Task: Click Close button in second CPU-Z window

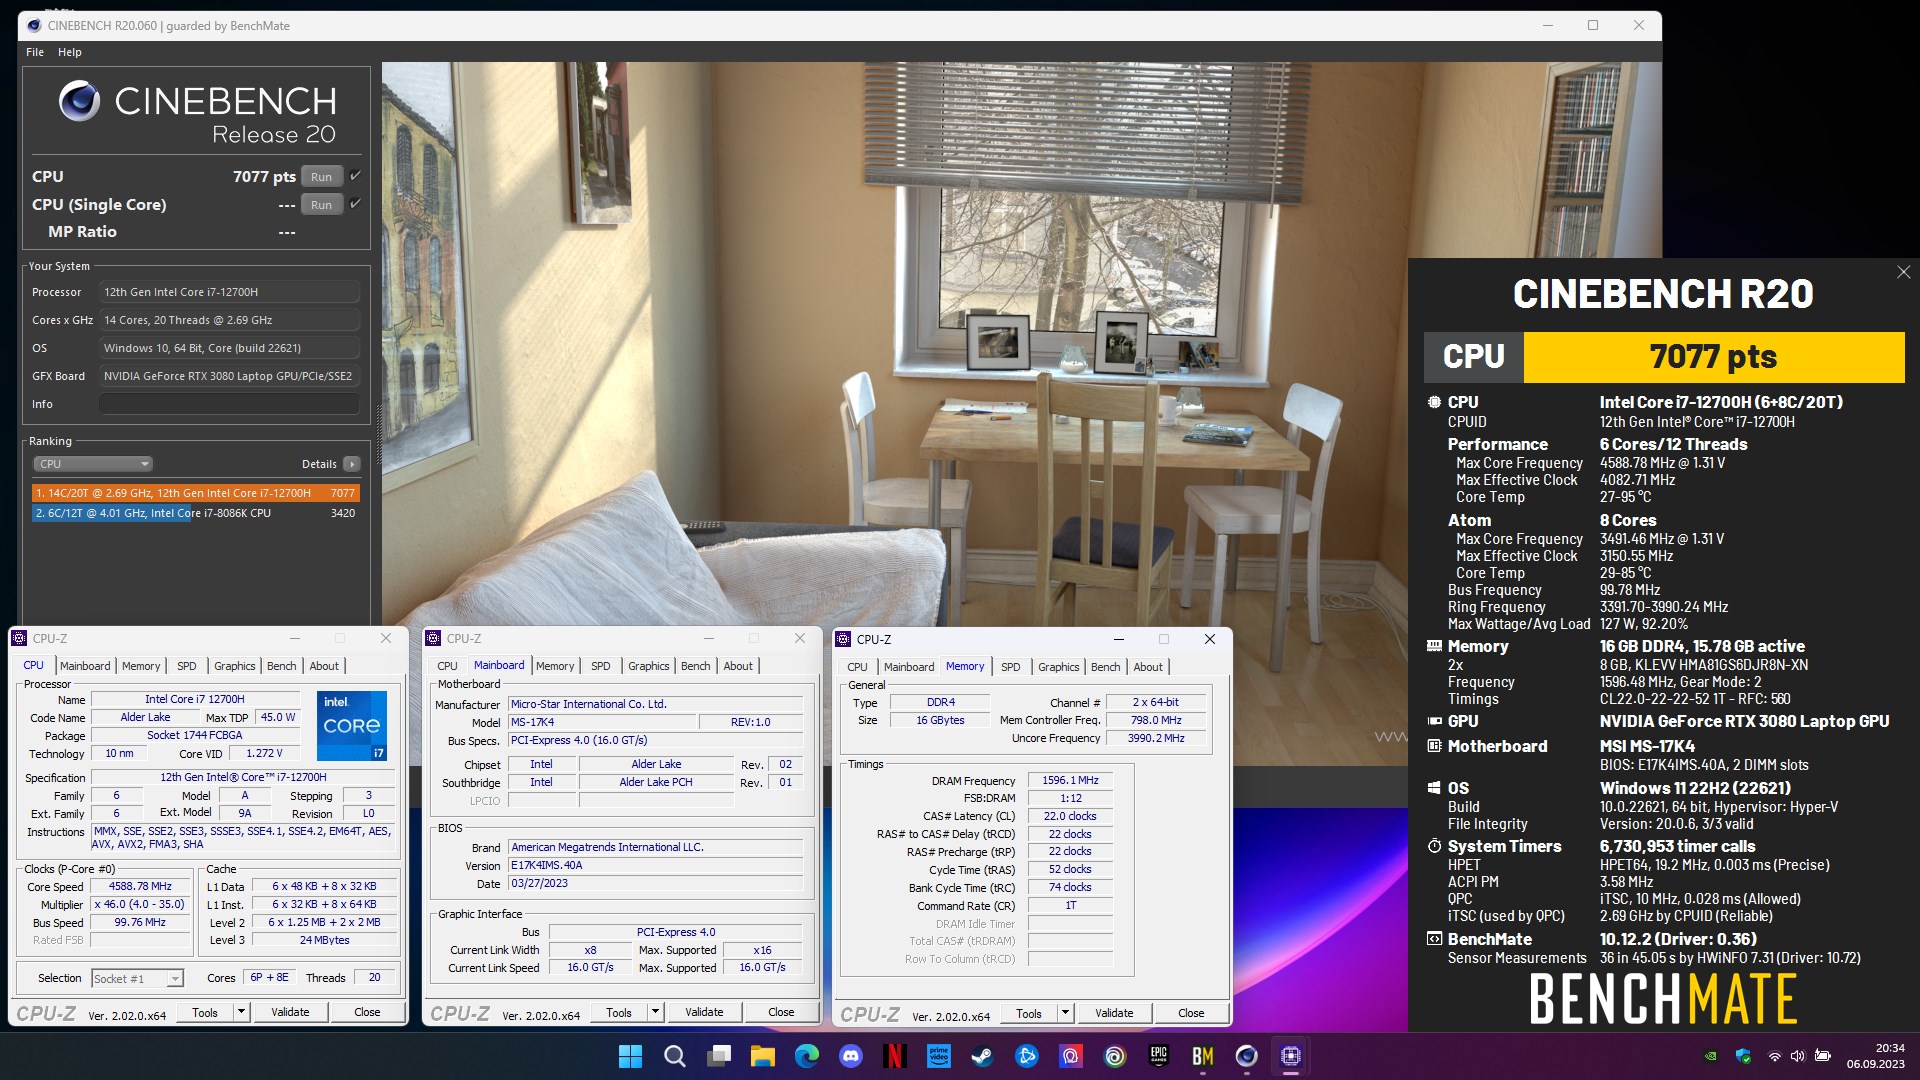Action: point(781,1012)
